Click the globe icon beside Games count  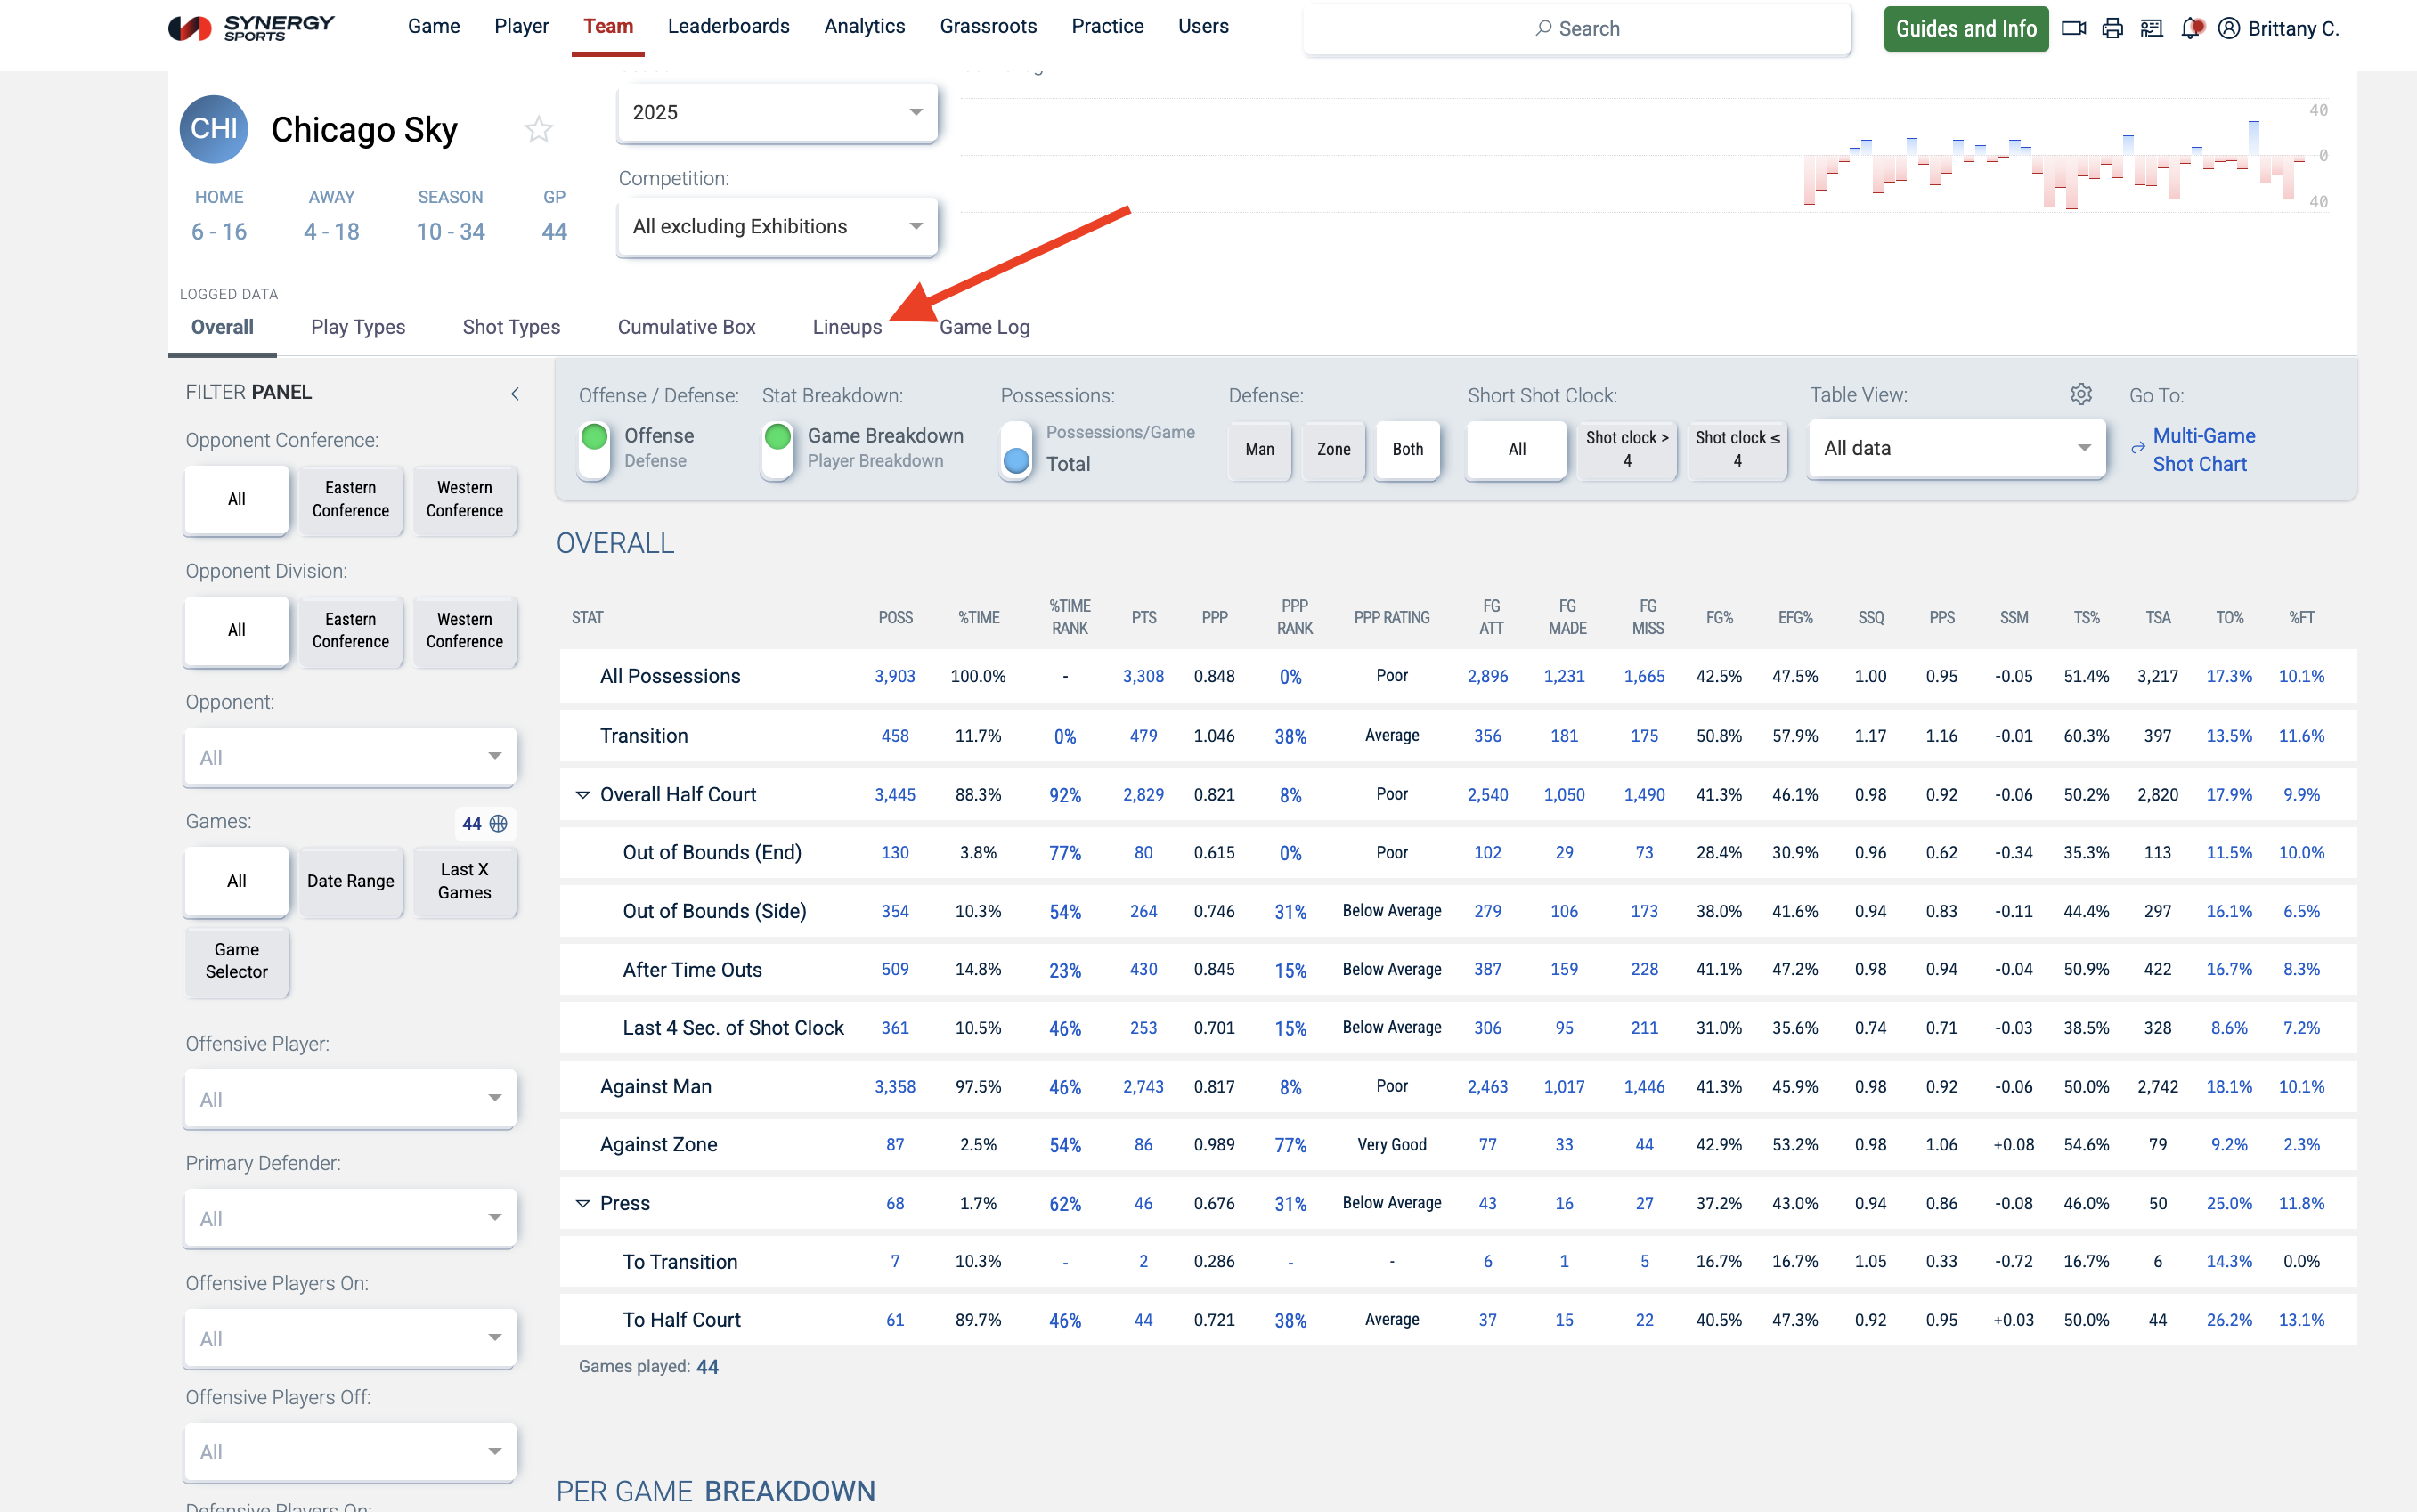[499, 823]
